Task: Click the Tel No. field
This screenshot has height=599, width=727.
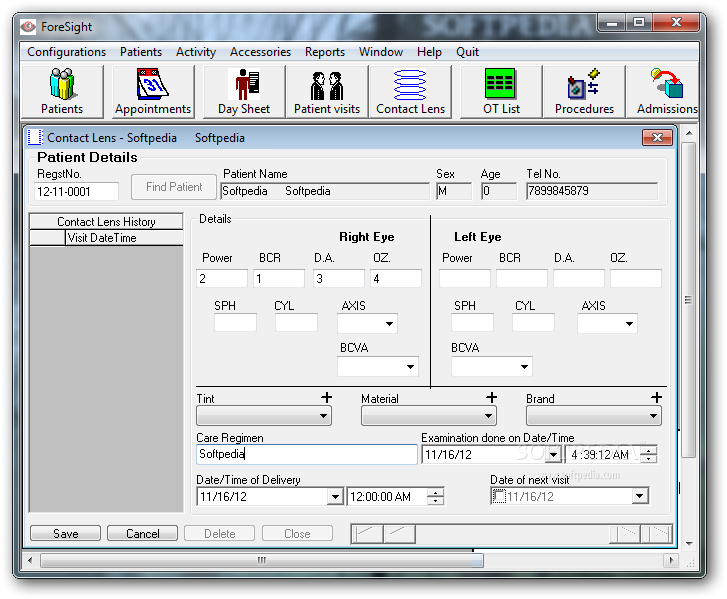Action: 592,191
